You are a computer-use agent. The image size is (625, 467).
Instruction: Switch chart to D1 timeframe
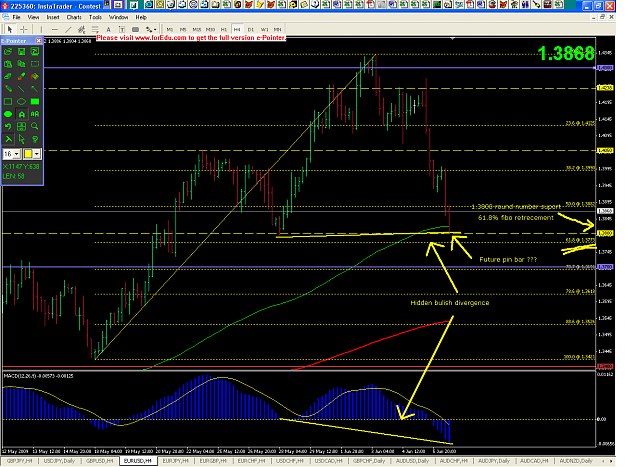point(251,29)
